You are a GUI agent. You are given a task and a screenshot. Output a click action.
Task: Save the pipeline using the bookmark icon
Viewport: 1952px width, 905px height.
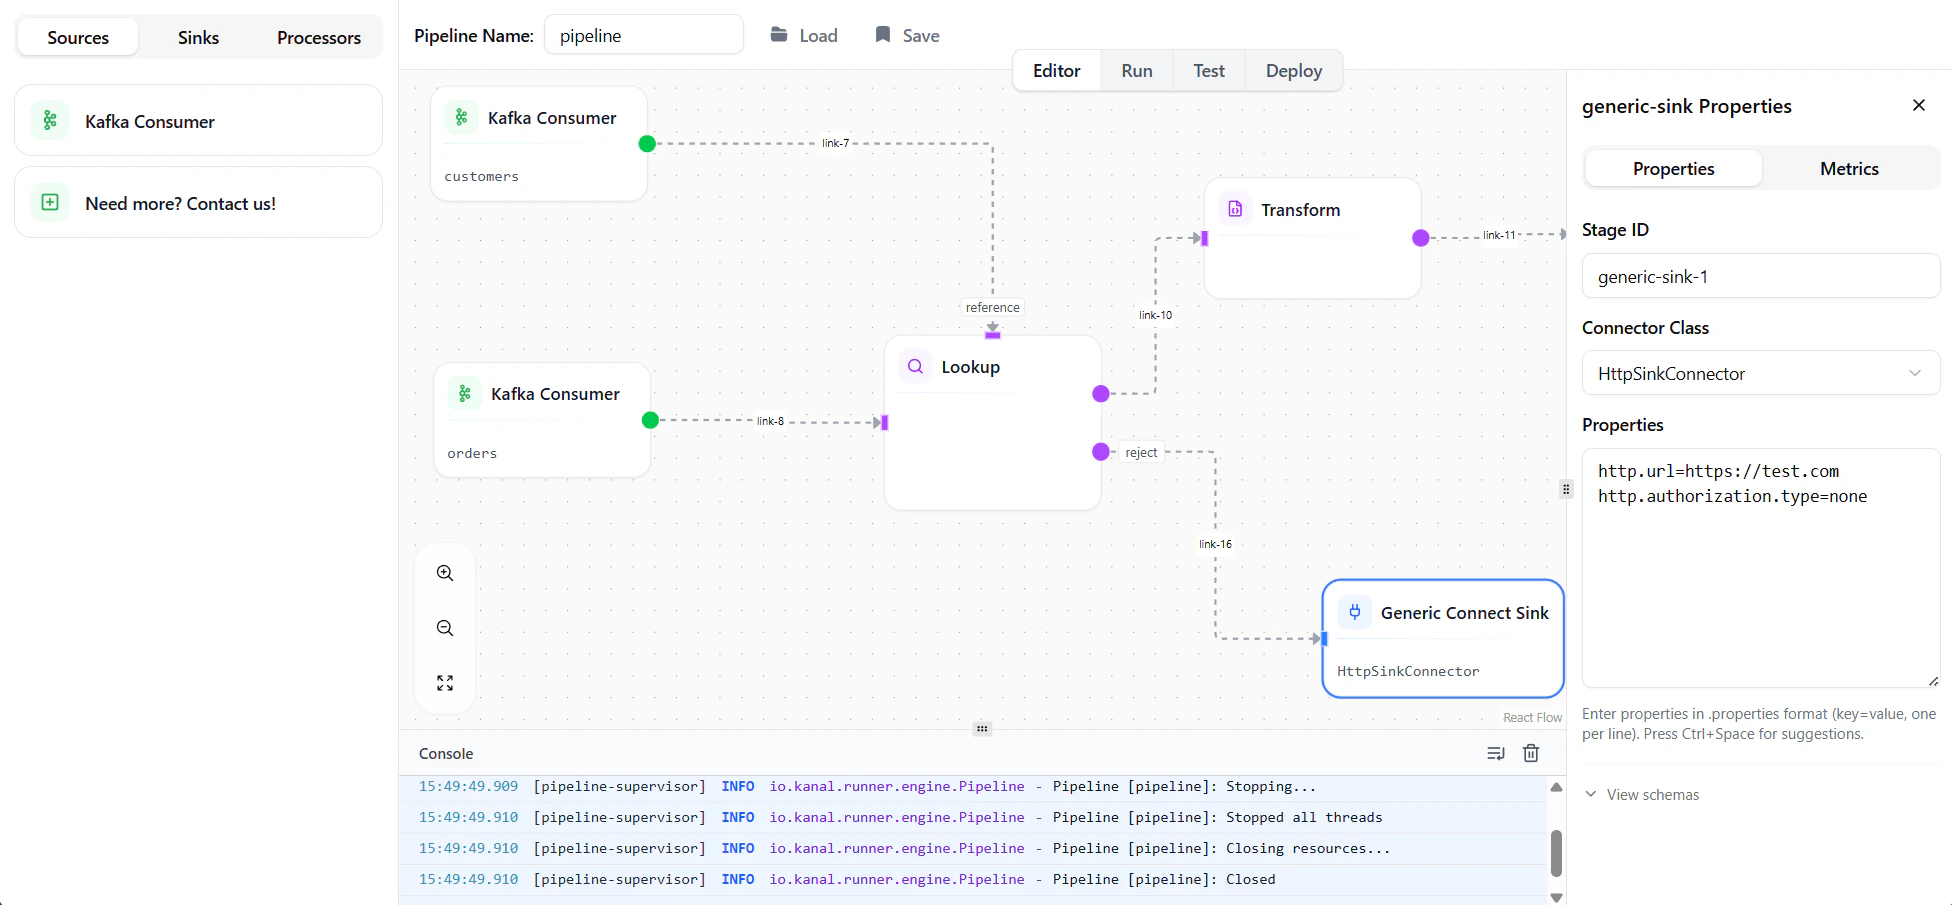(x=881, y=34)
